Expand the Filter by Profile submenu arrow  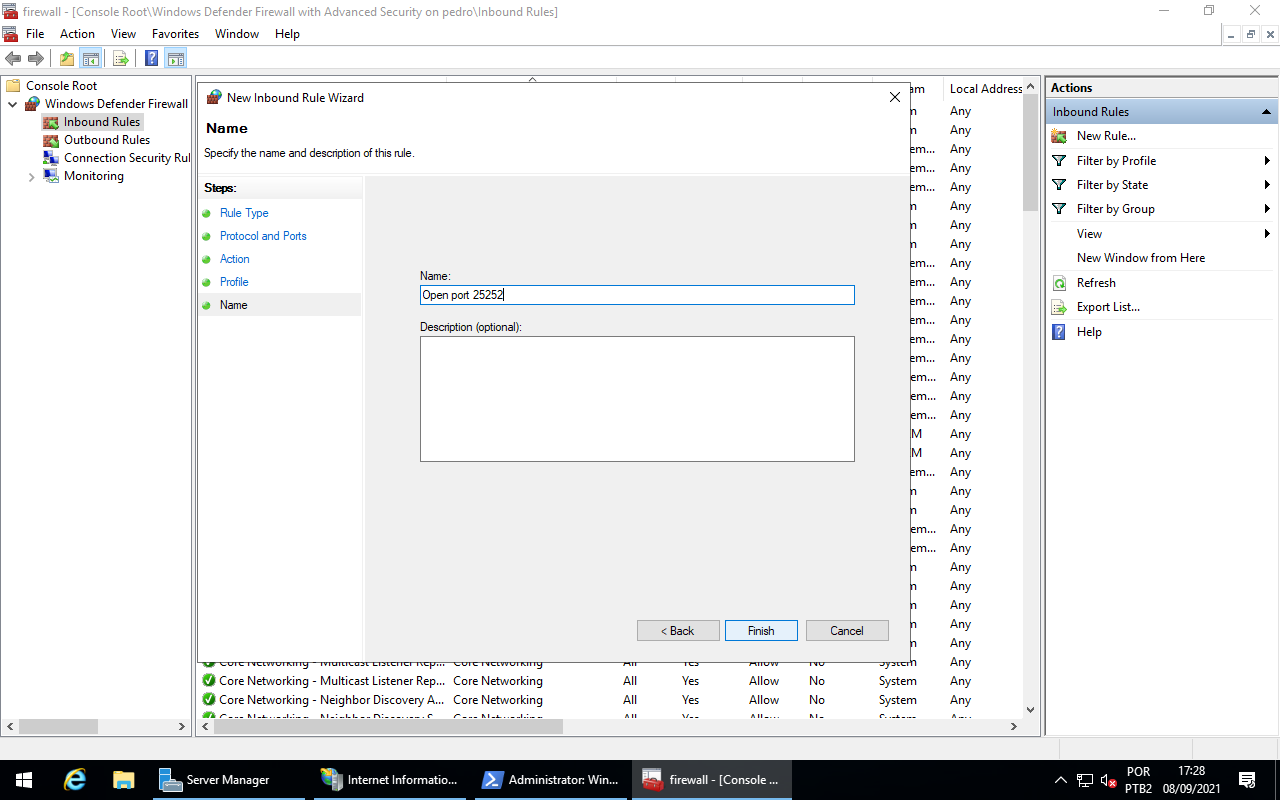point(1267,161)
